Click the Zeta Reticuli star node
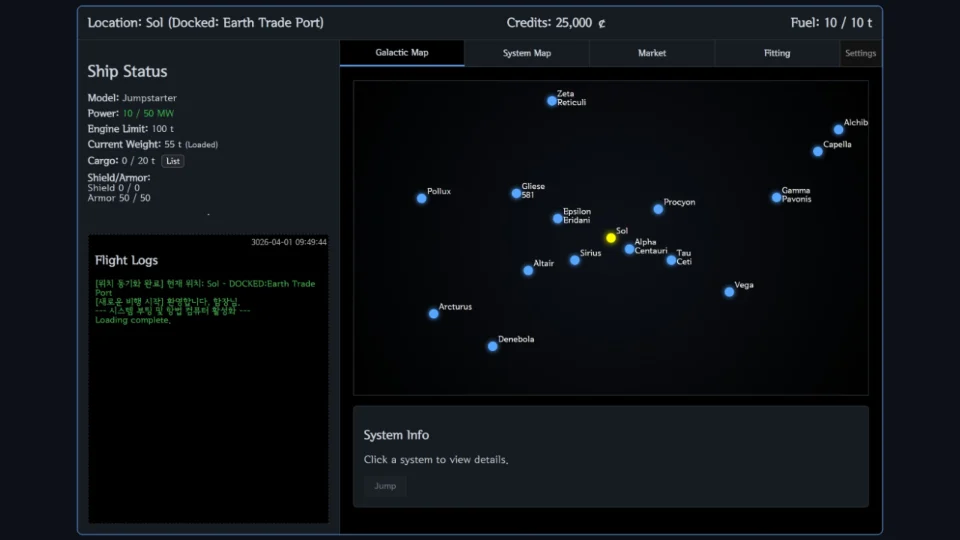The width and height of the screenshot is (960, 540). [x=552, y=101]
